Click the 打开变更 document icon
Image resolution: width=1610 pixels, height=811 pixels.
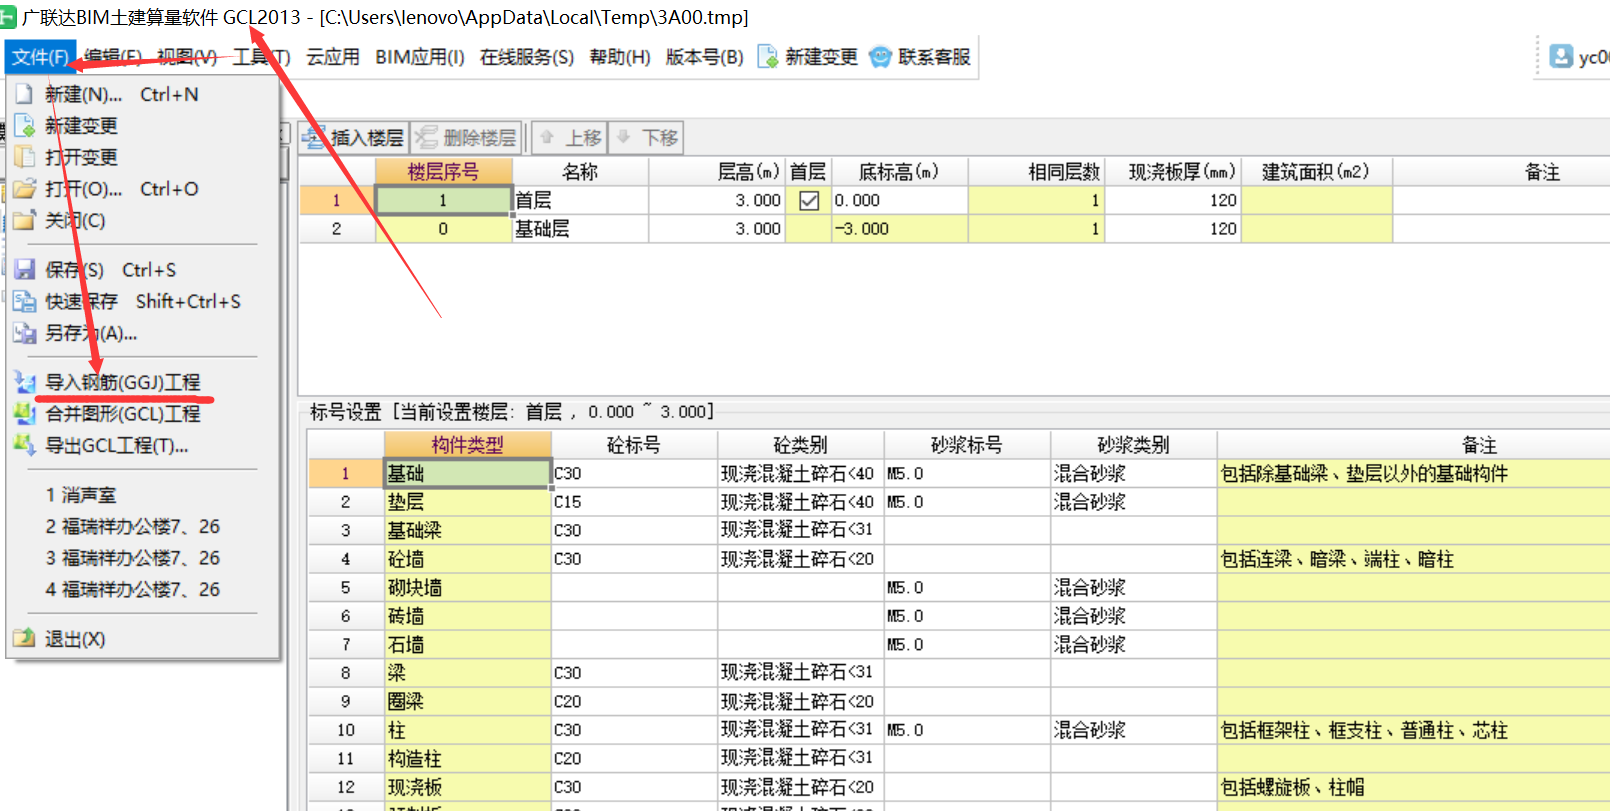[x=24, y=157]
